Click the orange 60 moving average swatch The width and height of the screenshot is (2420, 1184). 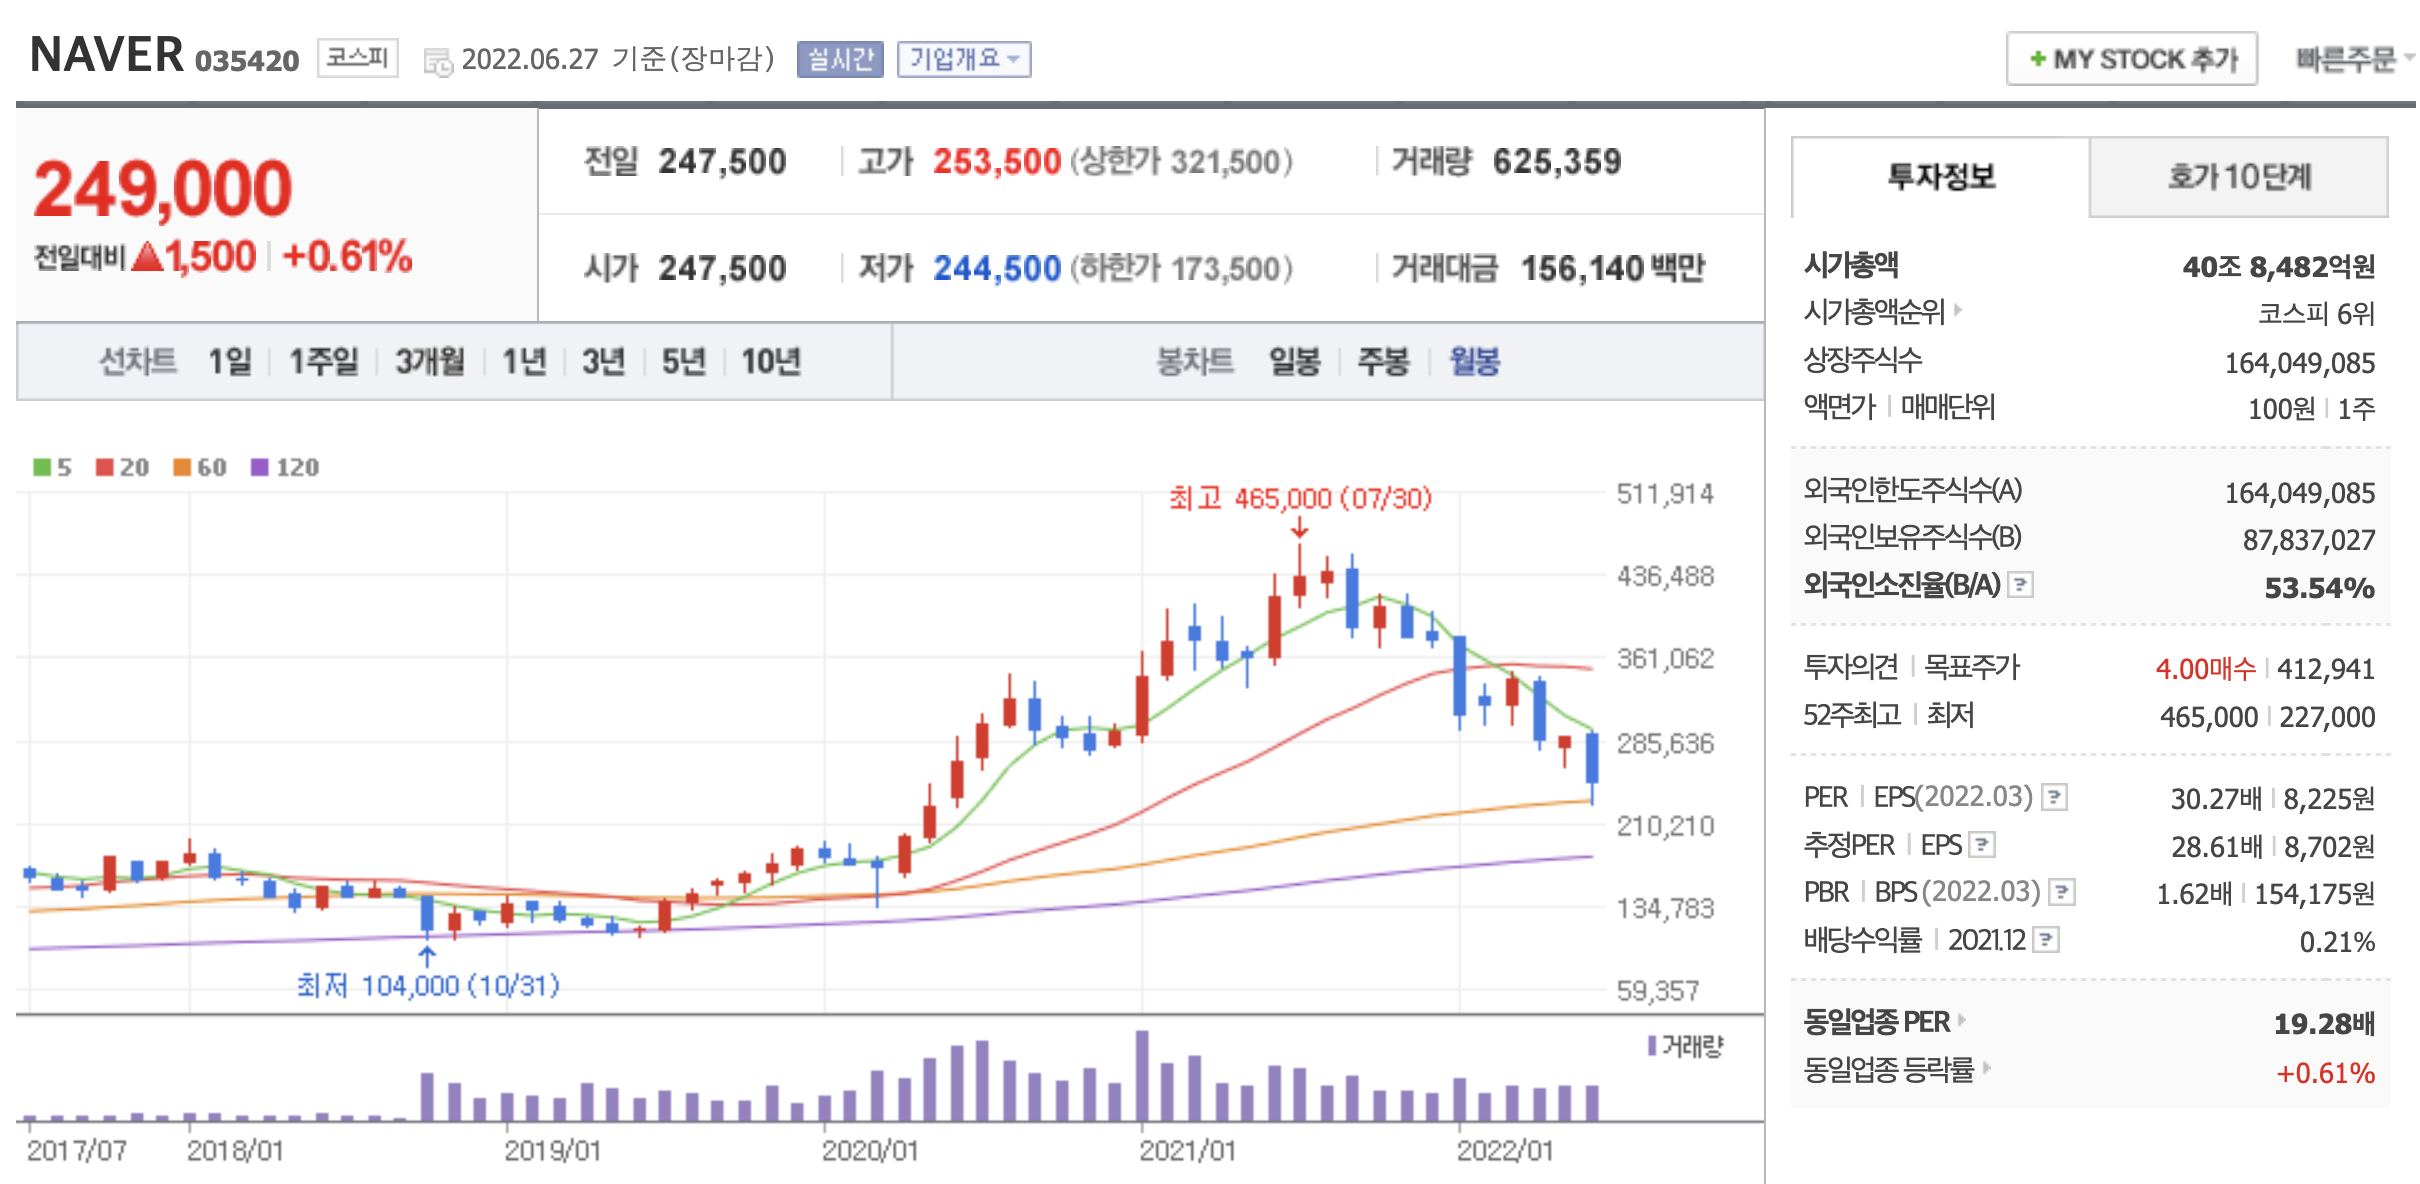point(182,467)
